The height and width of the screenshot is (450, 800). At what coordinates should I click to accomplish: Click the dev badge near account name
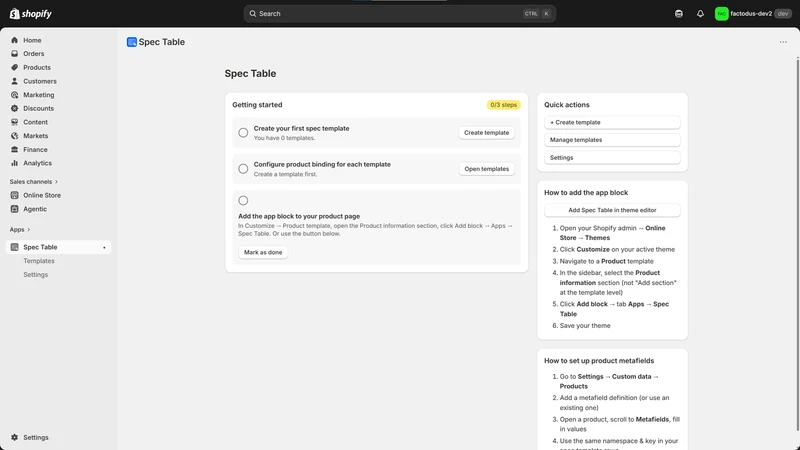pyautogui.click(x=783, y=14)
